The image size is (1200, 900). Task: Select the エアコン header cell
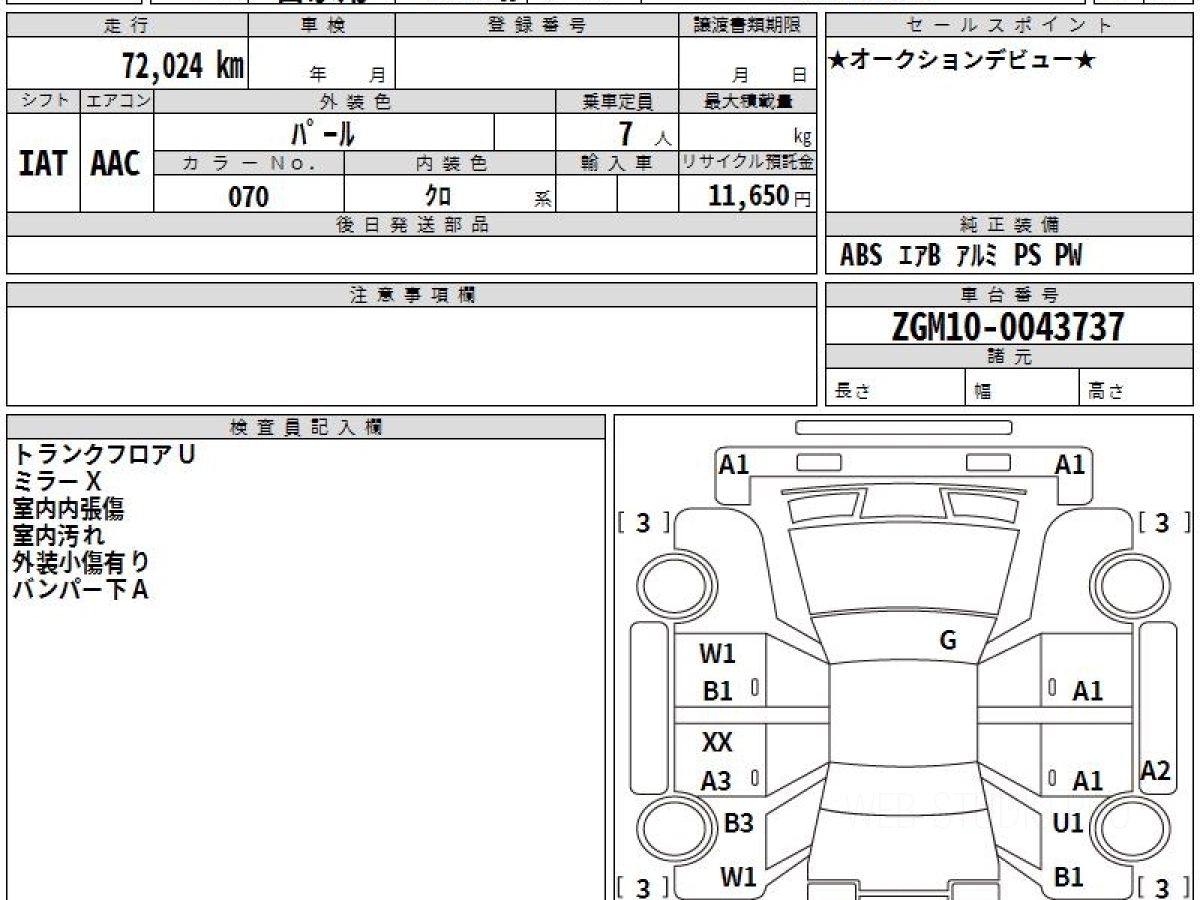point(117,101)
